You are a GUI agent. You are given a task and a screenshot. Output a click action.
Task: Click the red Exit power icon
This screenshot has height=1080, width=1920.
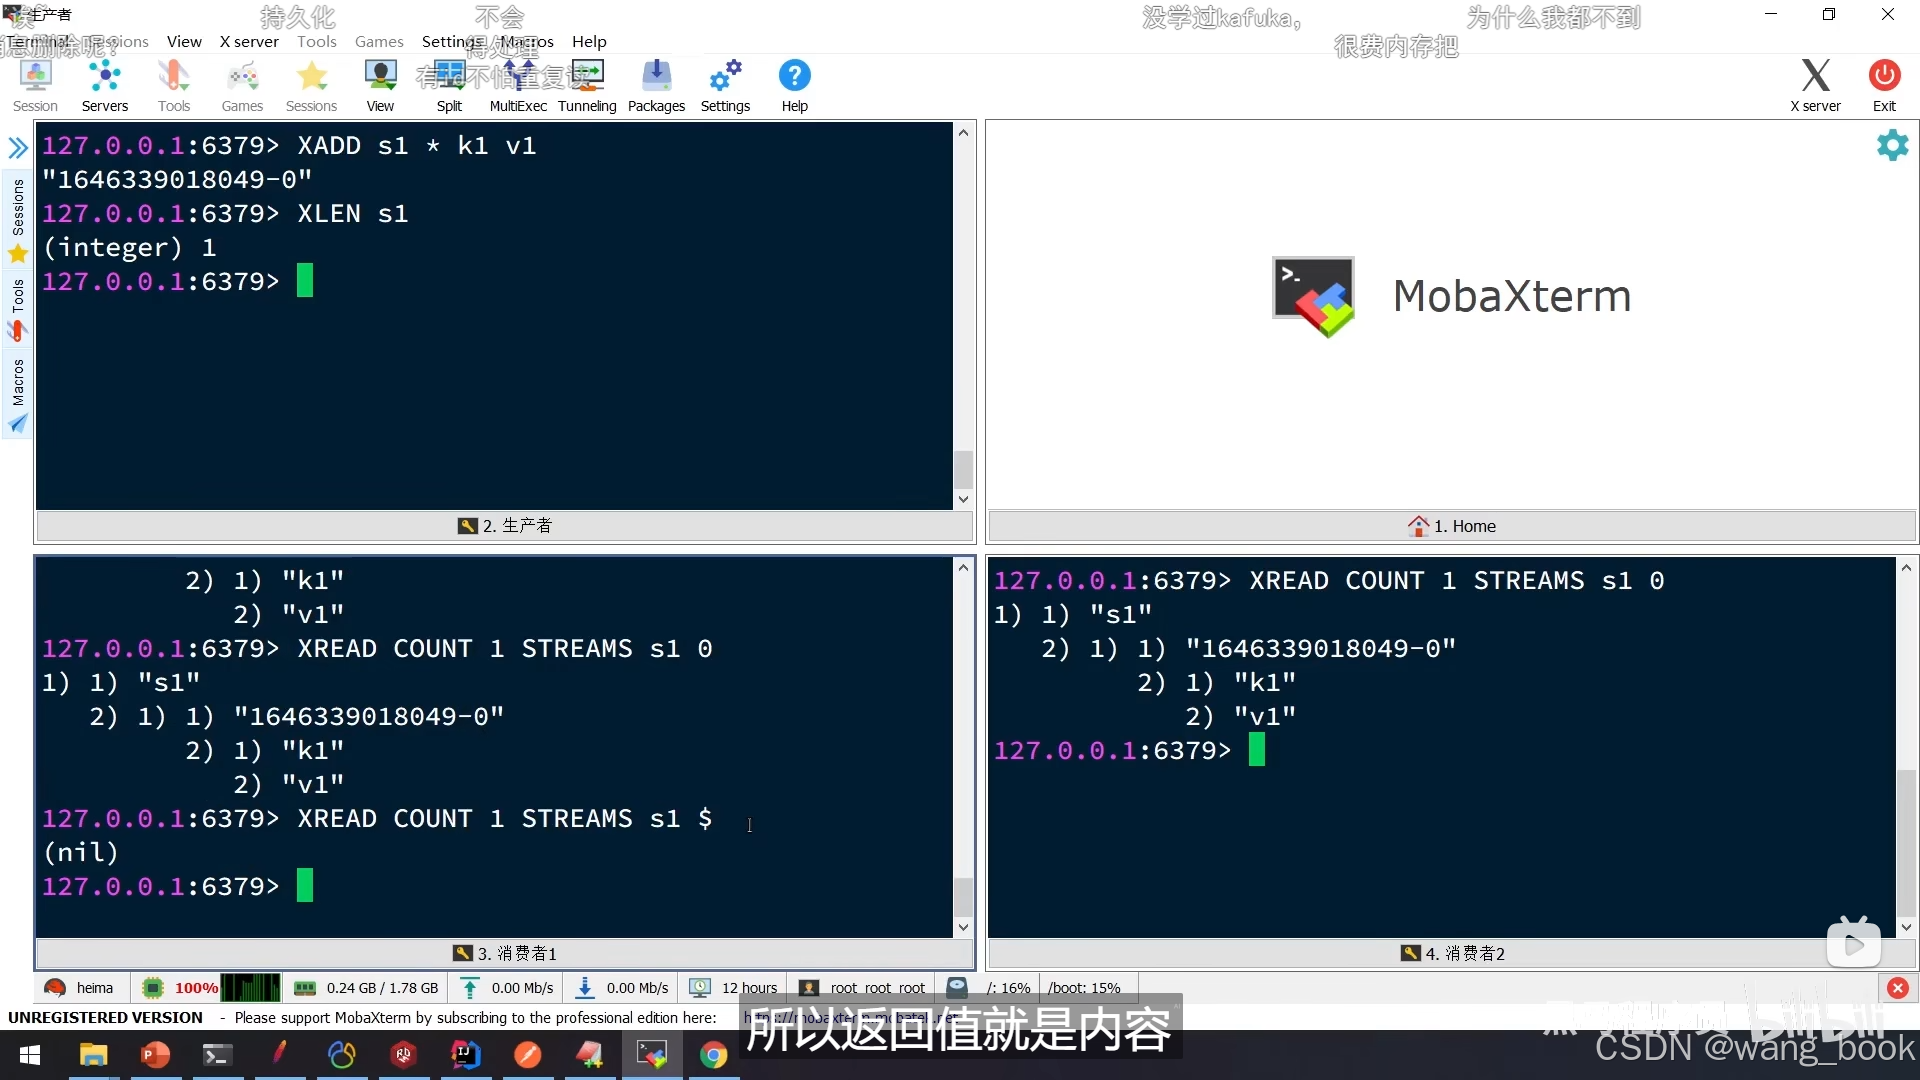tap(1884, 86)
